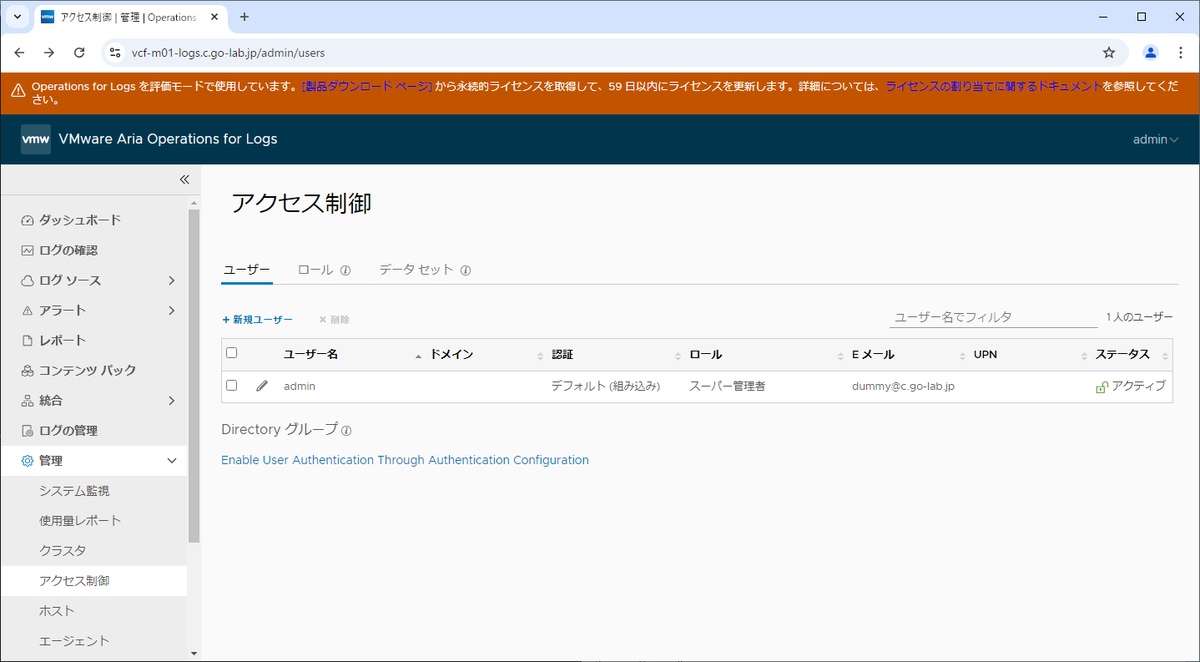Viewport: 1200px width, 662px height.
Task: Click the スーパー管理者 role cell
Action: coord(727,386)
